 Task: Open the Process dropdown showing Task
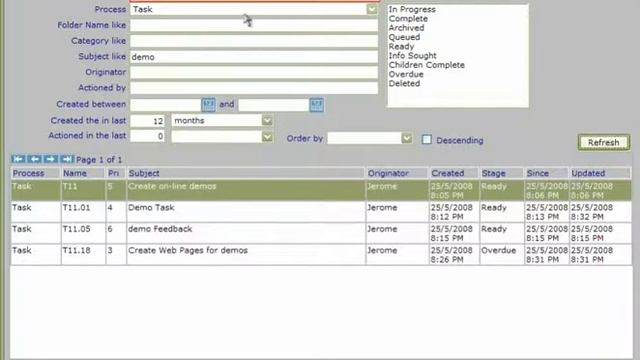(371, 9)
